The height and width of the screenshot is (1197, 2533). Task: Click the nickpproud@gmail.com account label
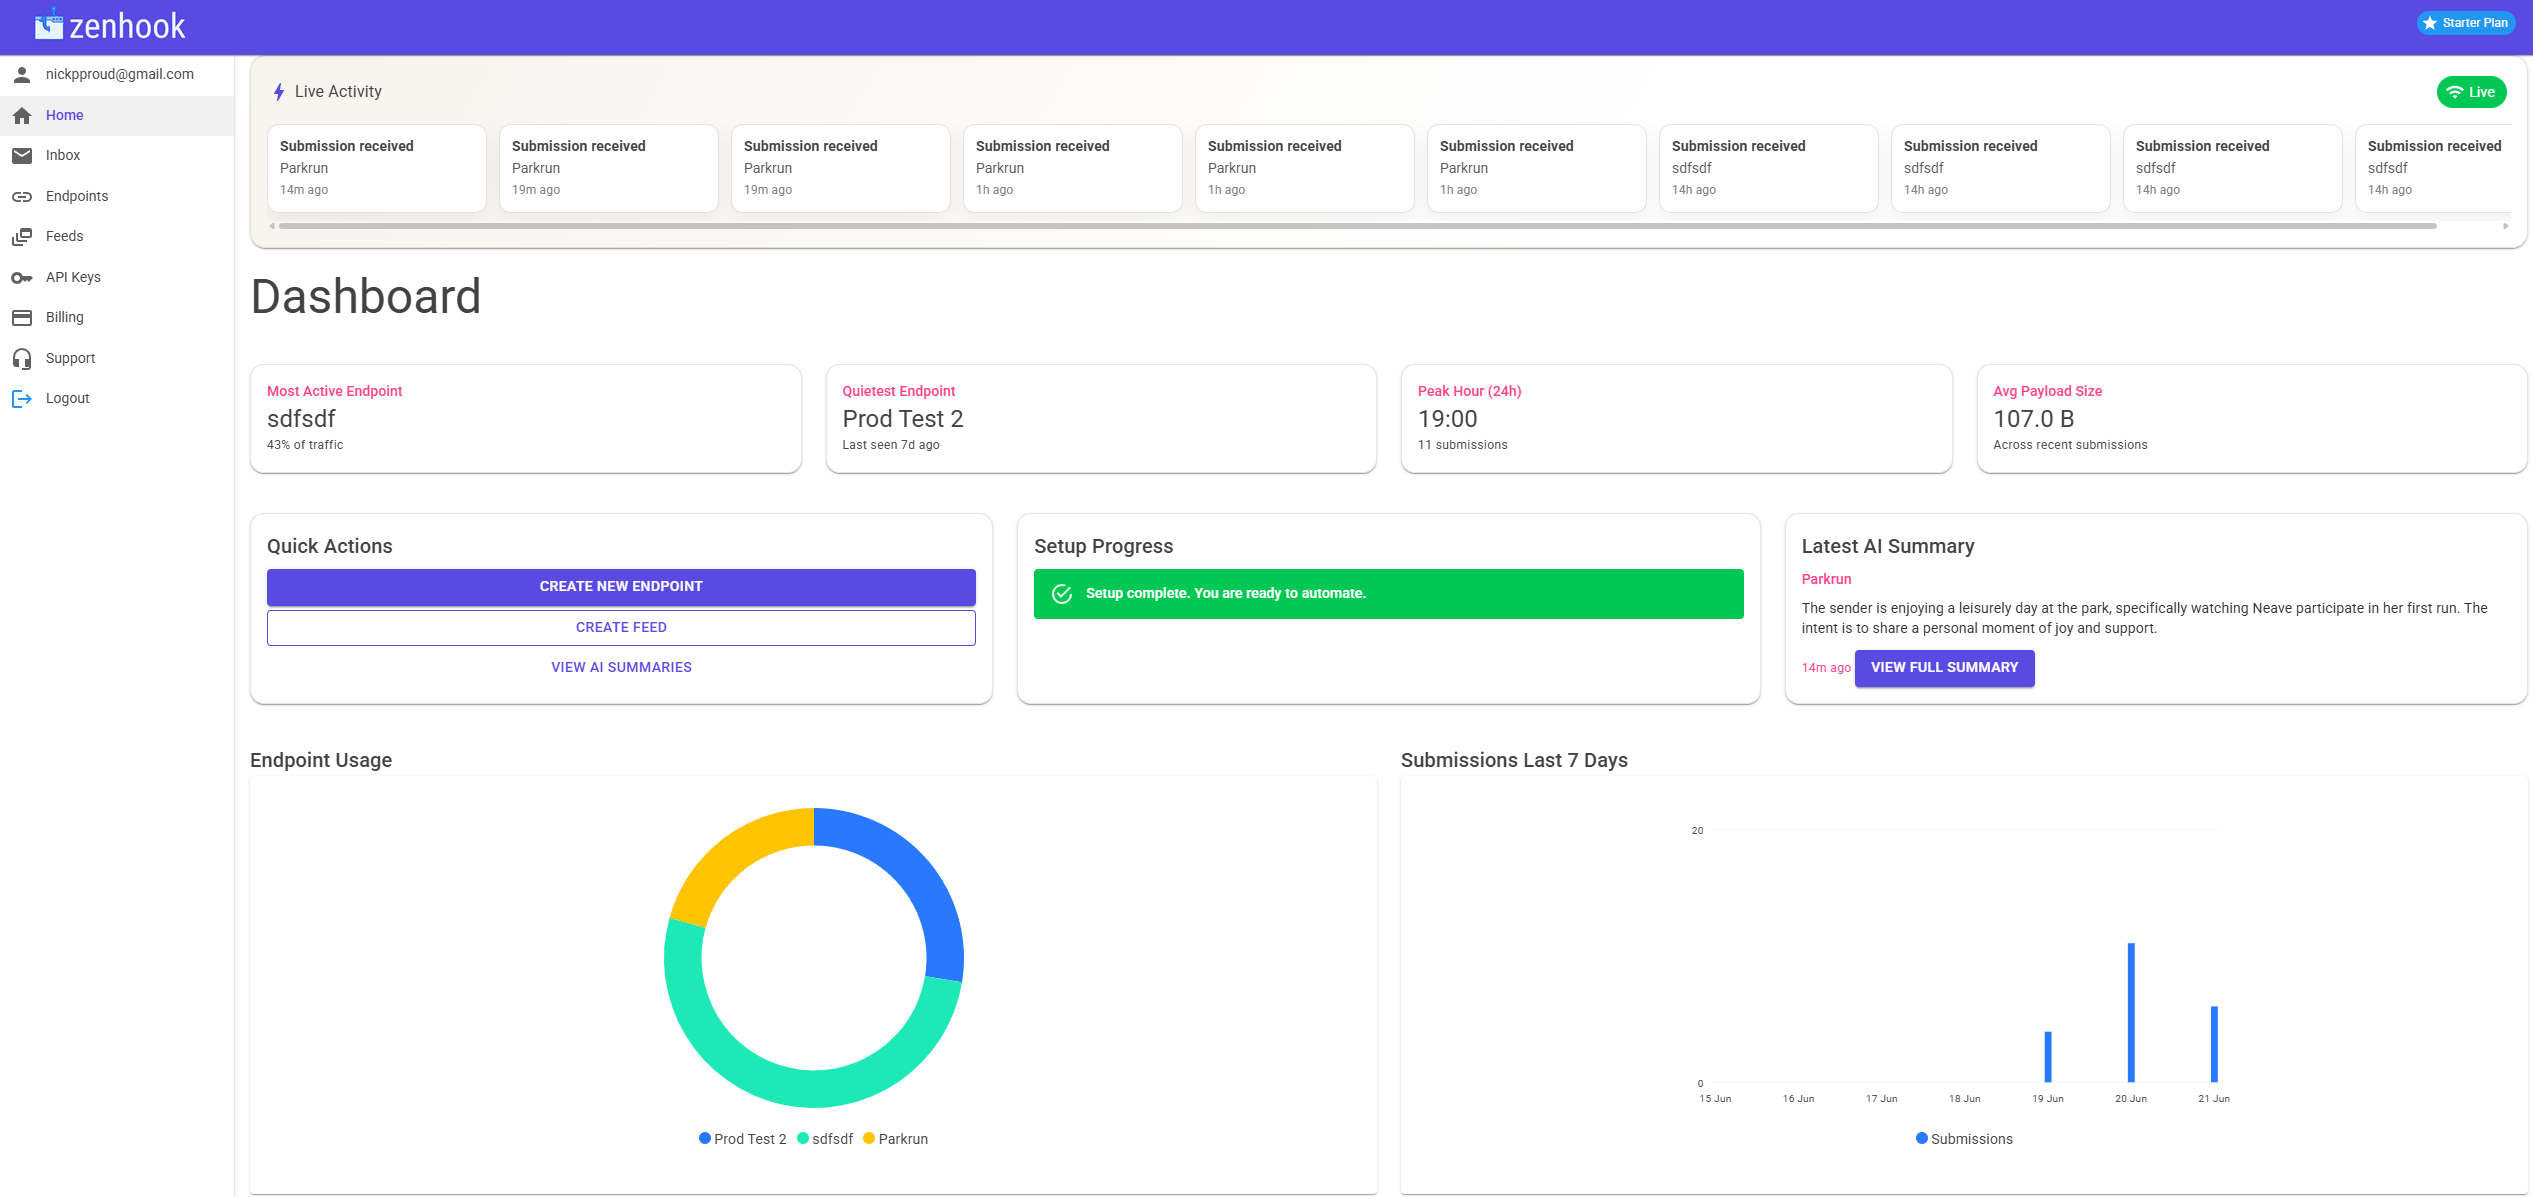pos(120,75)
